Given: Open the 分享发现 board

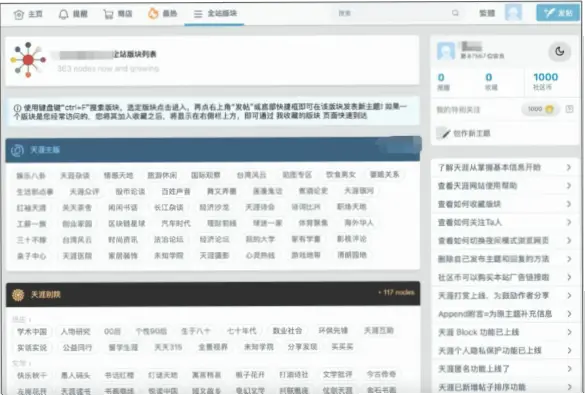Looking at the screenshot, I should (x=302, y=347).
